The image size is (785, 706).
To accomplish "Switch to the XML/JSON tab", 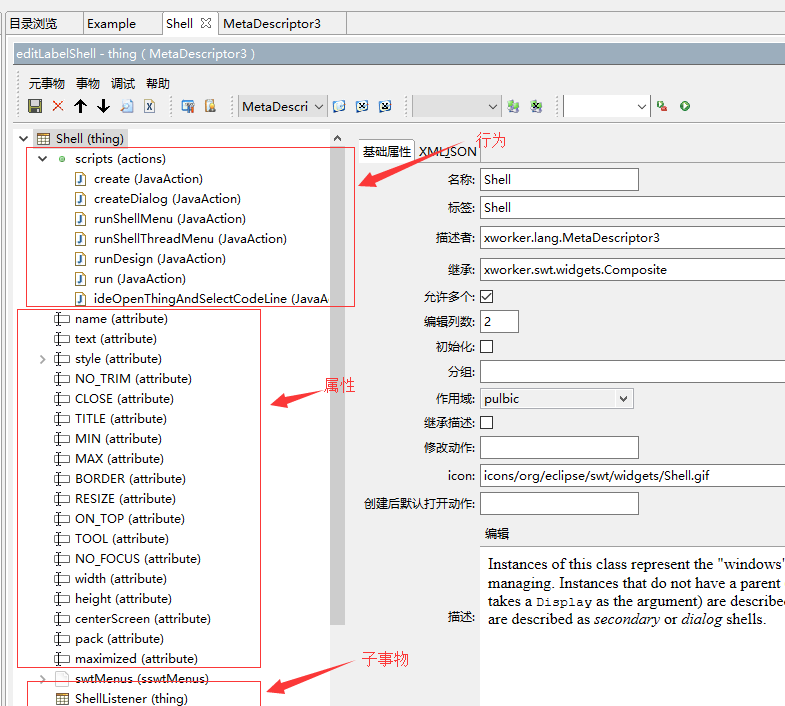I will [x=447, y=151].
